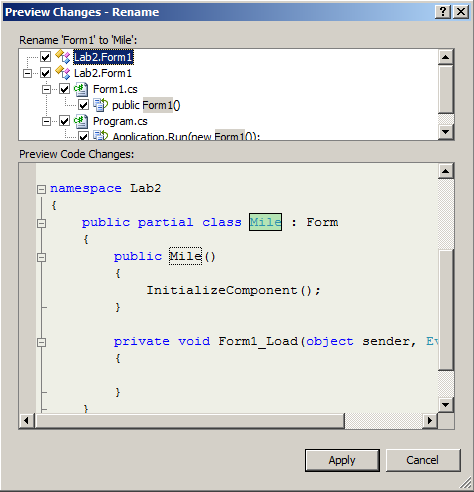The image size is (474, 492).
Task: Select the Application.Run(new Form1()) item
Action: 186,136
